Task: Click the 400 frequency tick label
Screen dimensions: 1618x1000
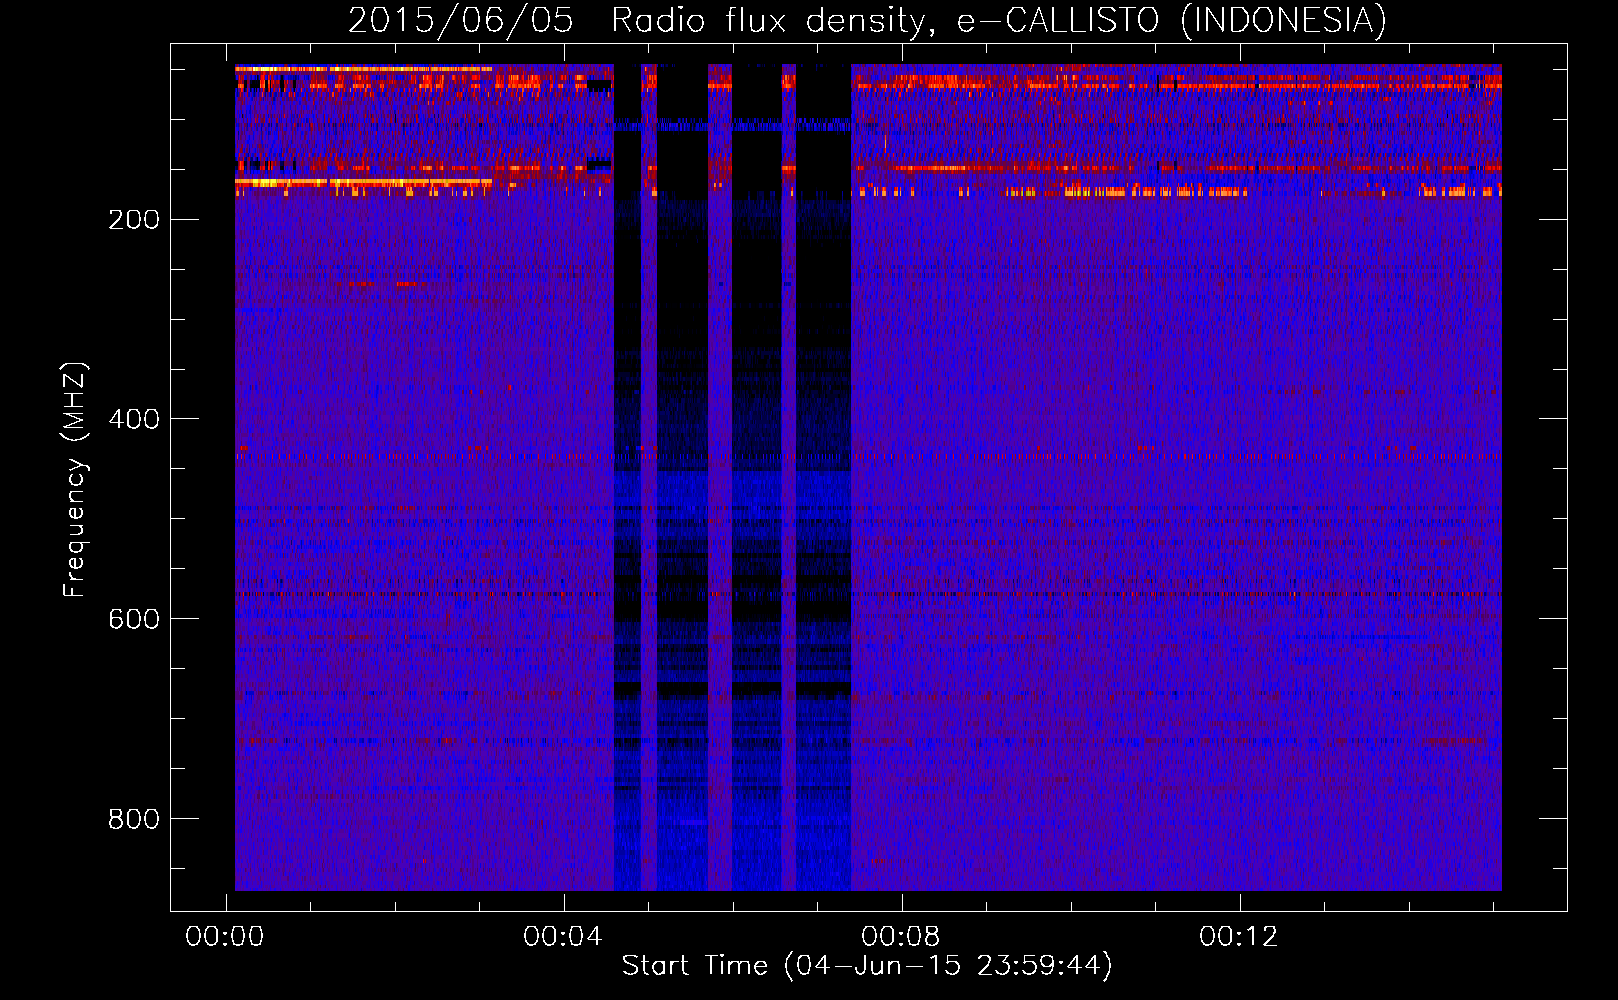Action: 134,420
